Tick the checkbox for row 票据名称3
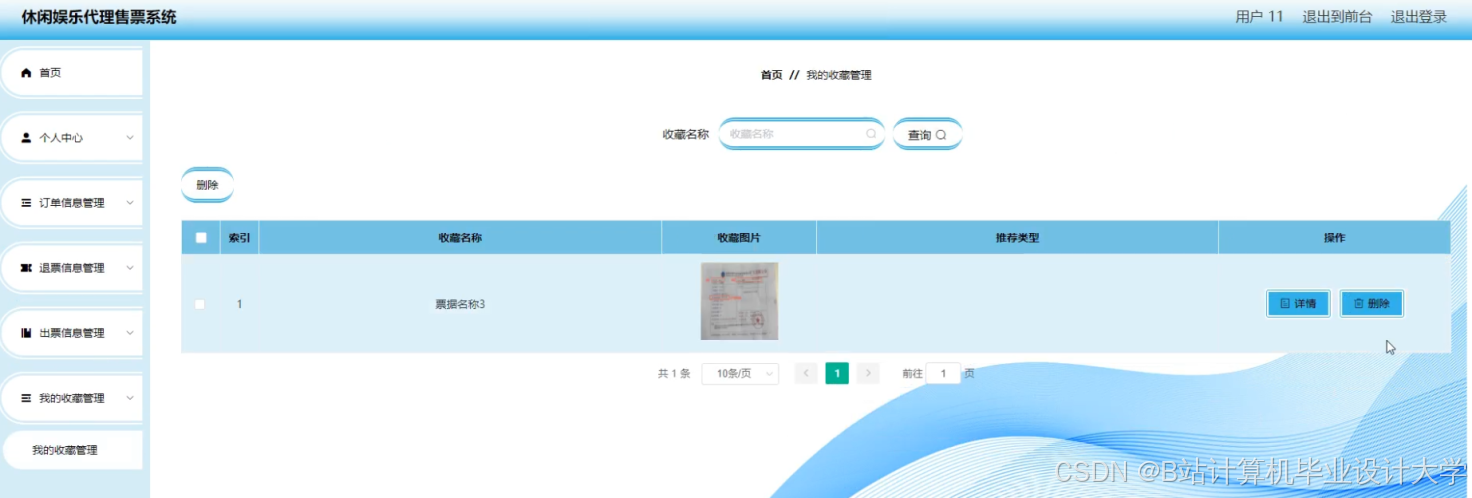The width and height of the screenshot is (1472, 498). (x=200, y=304)
